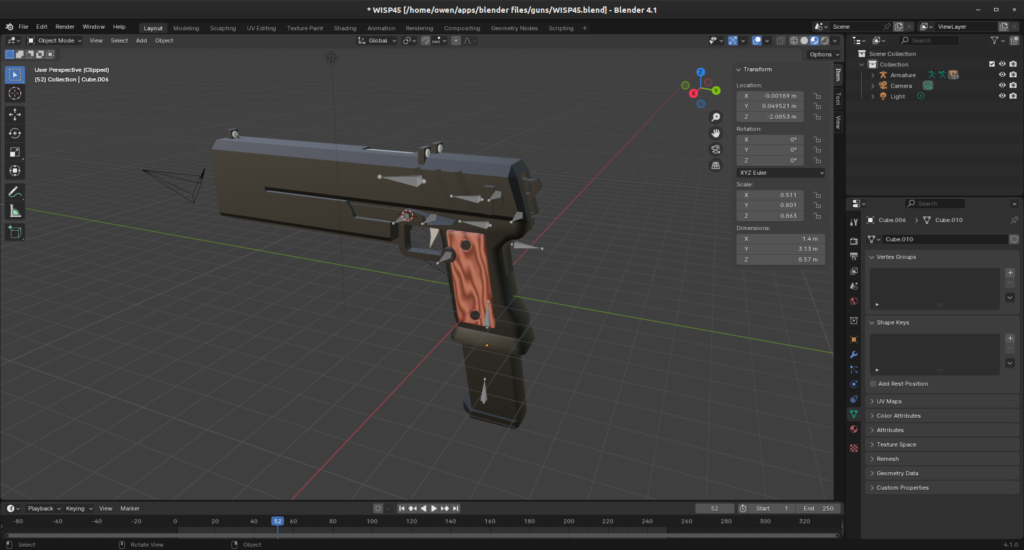Viewport: 1024px width, 550px height.
Task: Open File menu
Action: 24,27
